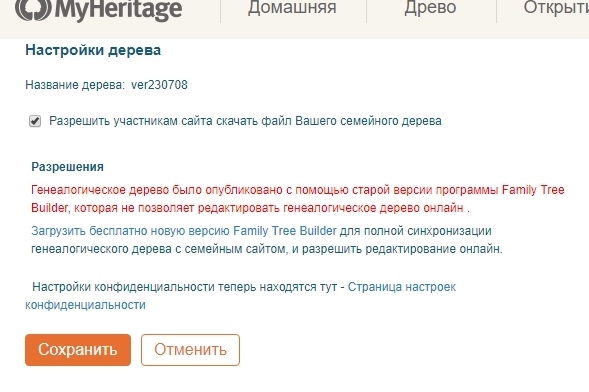Click the label Разрешить участникам сайта скачать файл
The height and width of the screenshot is (392, 589).
(171, 121)
